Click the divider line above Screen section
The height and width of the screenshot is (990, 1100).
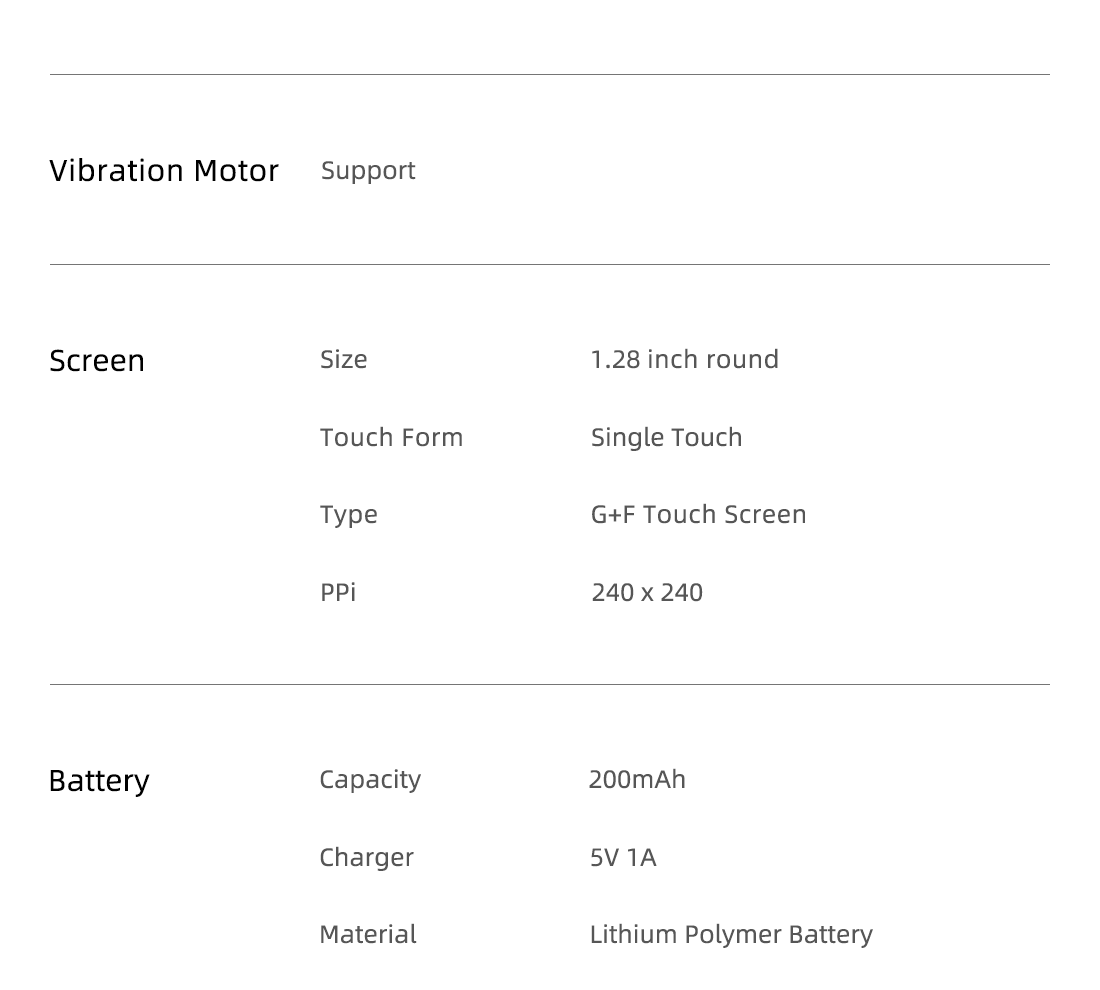point(550,265)
